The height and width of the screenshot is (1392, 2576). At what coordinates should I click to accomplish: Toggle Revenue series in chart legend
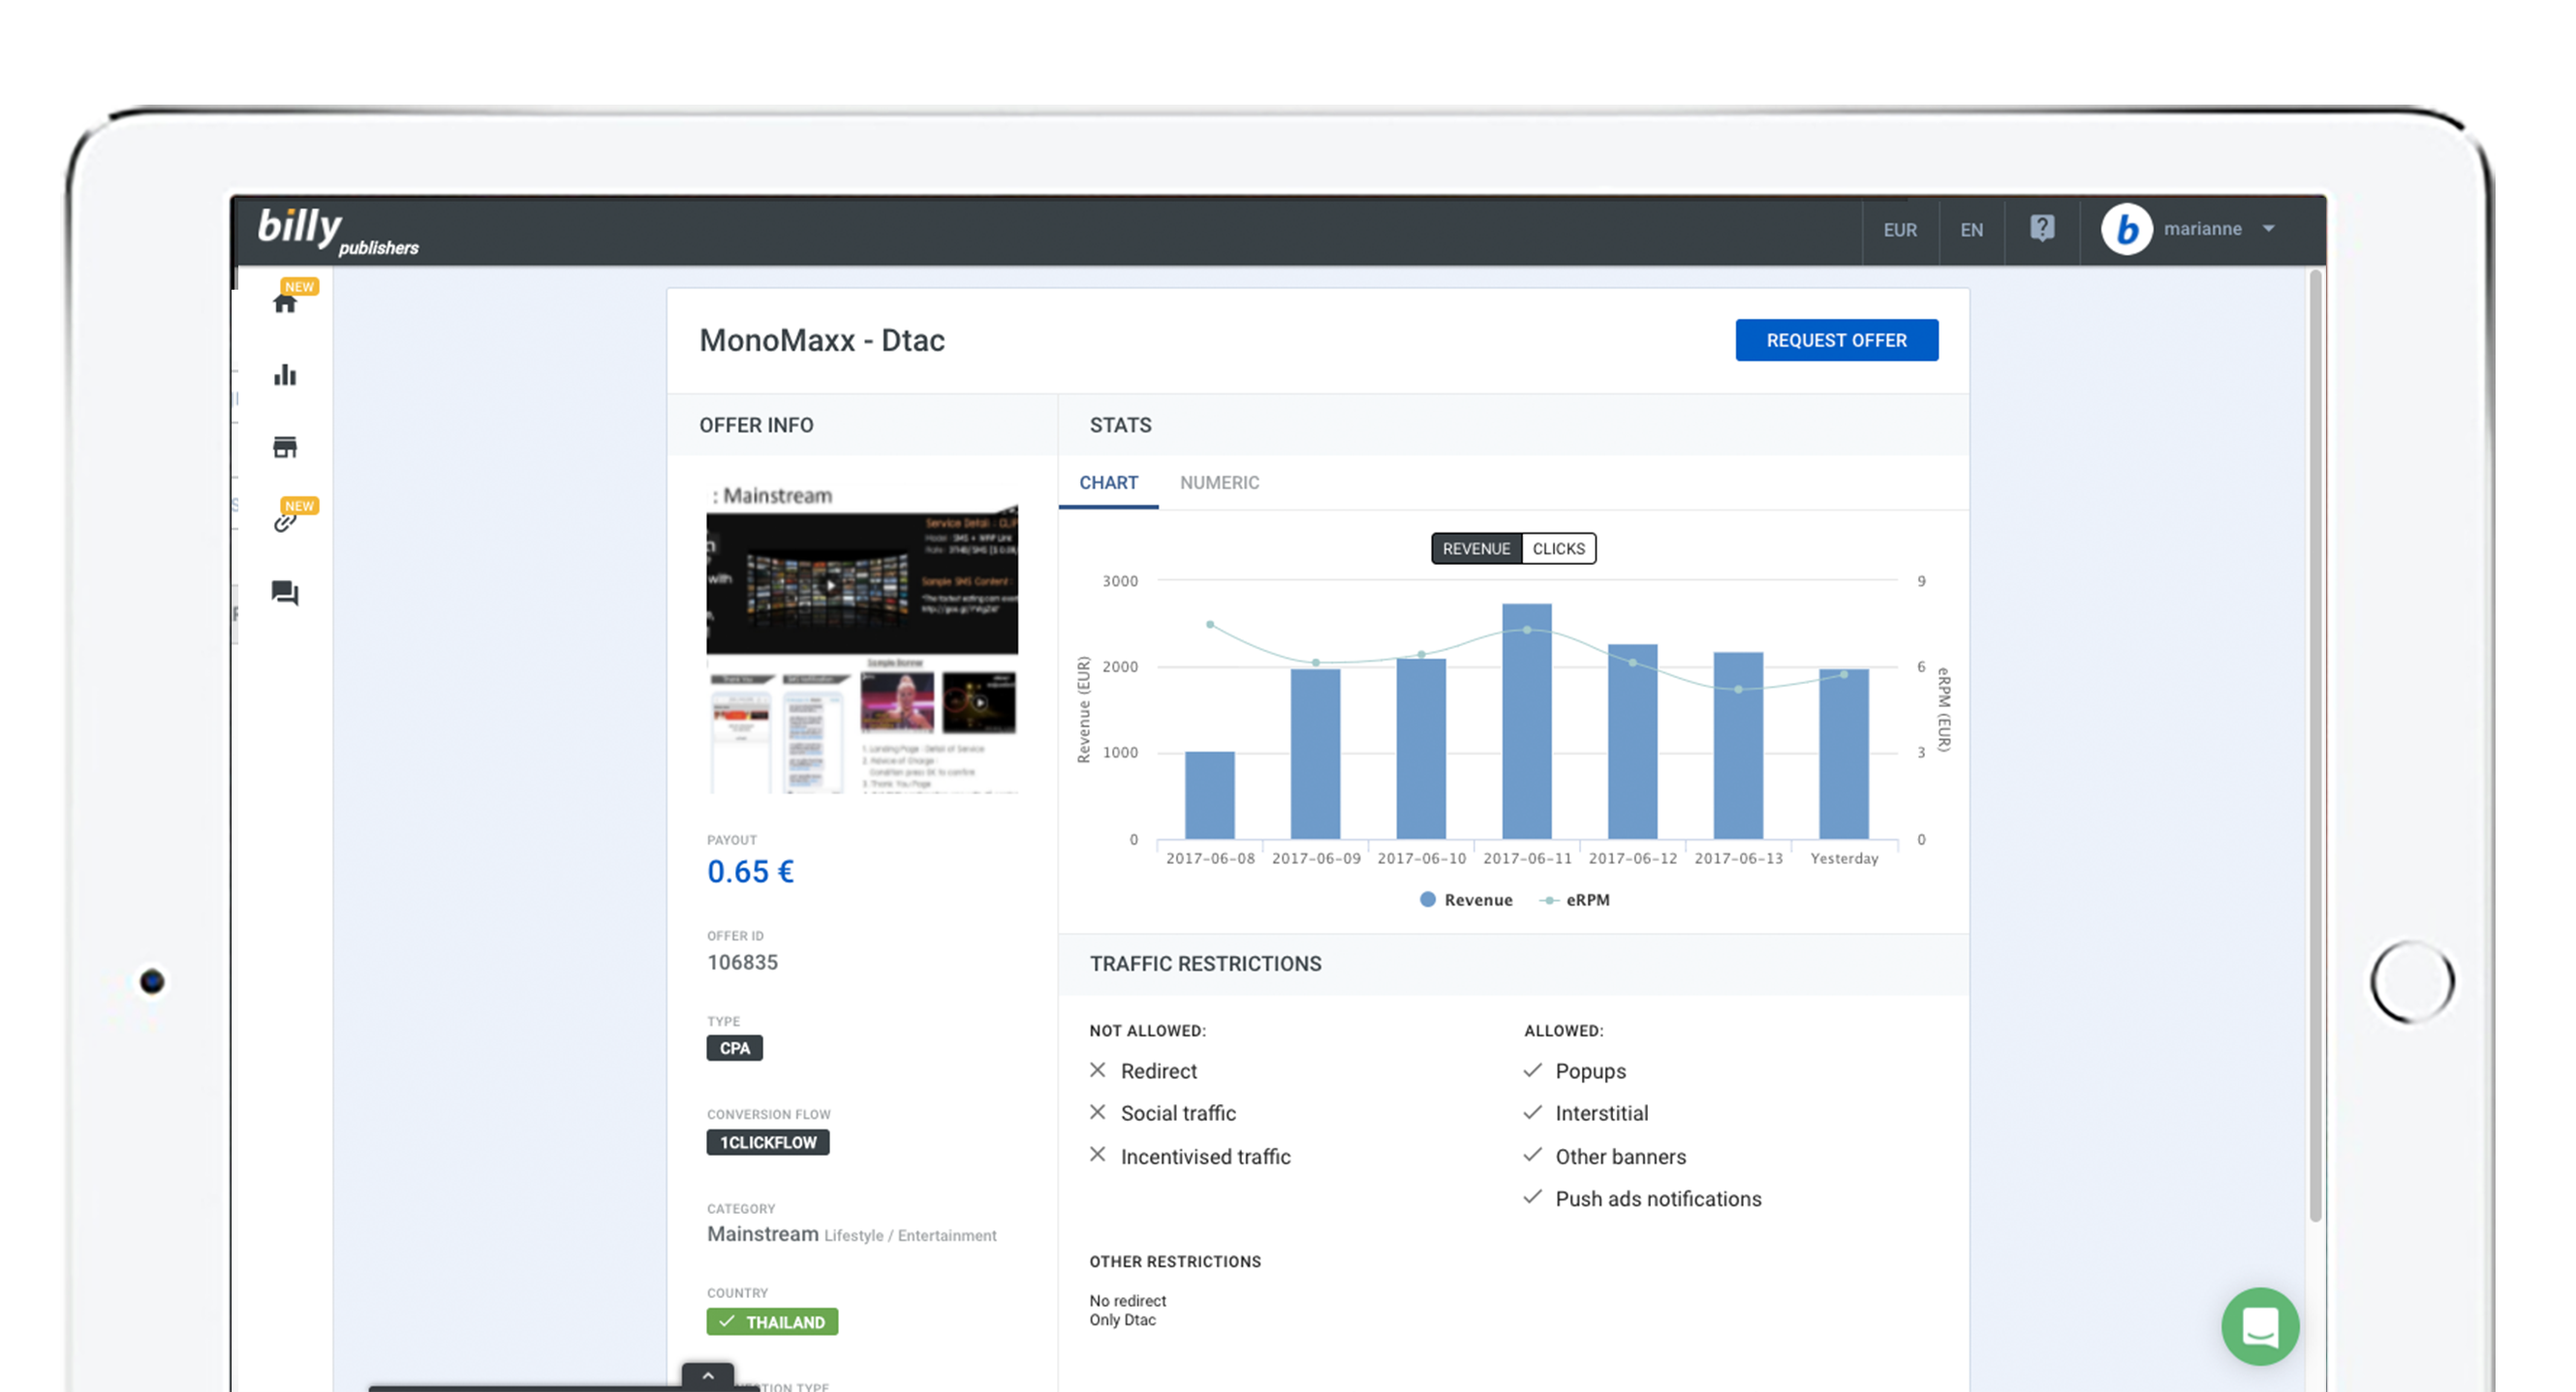click(1466, 900)
